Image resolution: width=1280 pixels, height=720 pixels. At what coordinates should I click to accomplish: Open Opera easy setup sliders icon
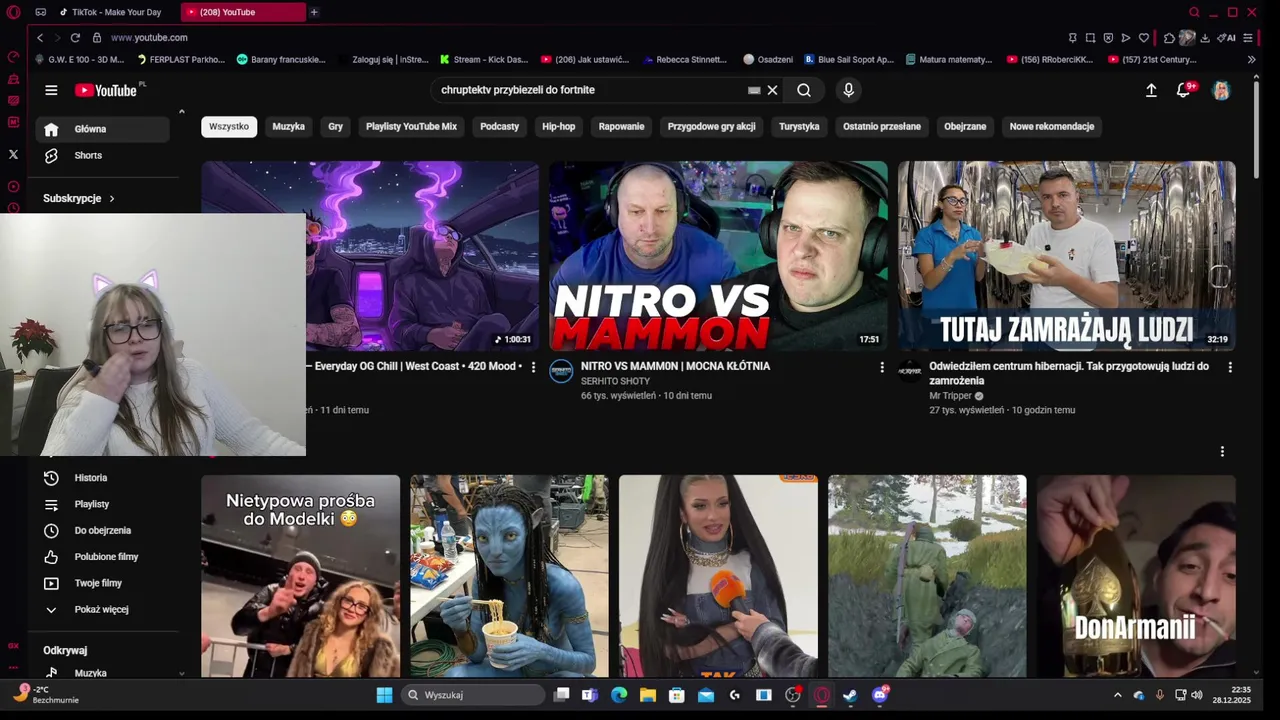point(1247,38)
